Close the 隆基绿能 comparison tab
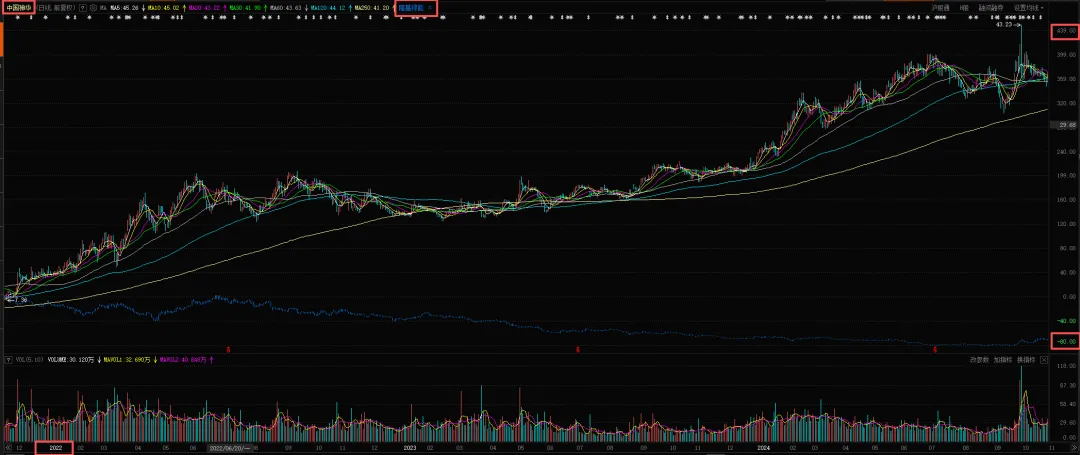Viewport: 1080px width, 455px height. coord(430,8)
